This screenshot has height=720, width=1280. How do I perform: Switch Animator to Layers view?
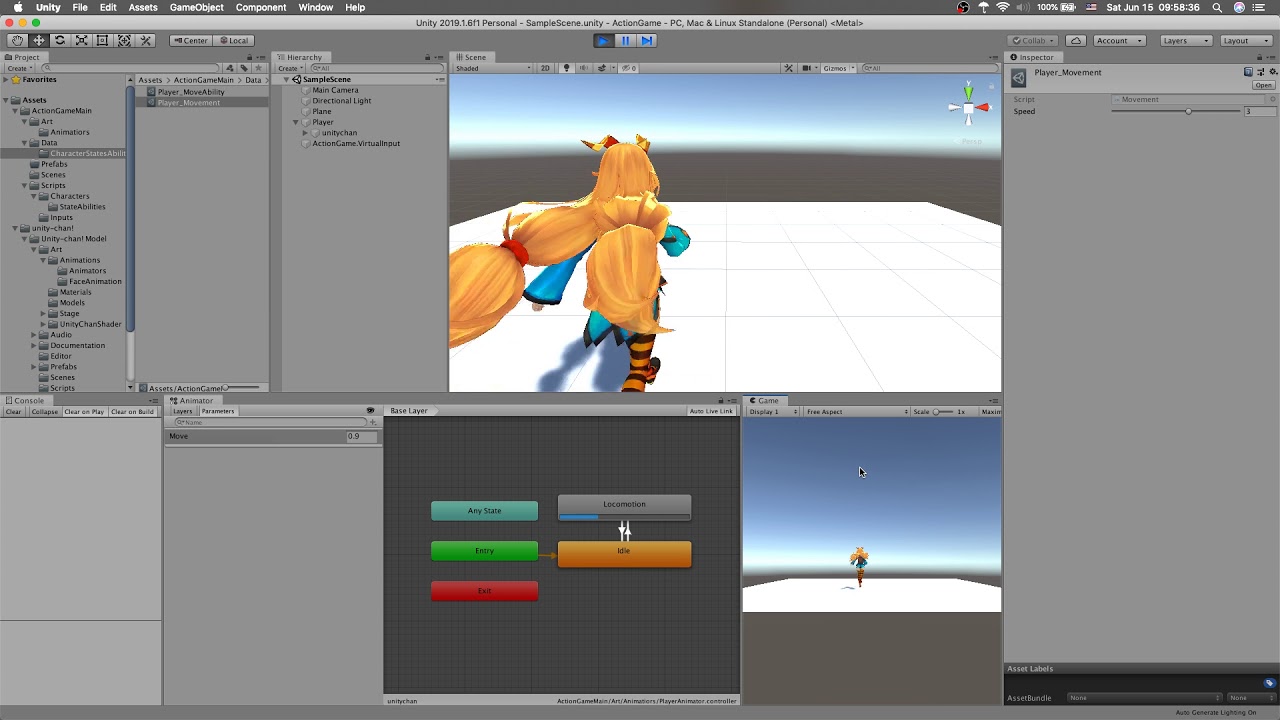(x=182, y=411)
